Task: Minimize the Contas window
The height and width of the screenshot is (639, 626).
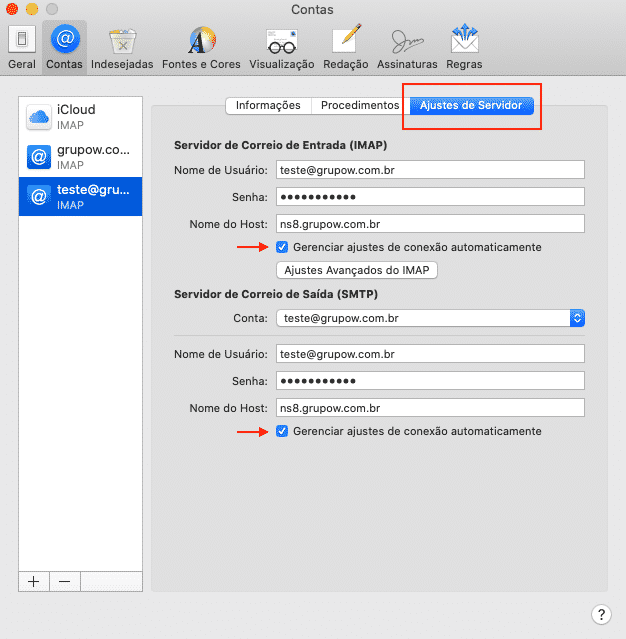Action: [x=32, y=9]
